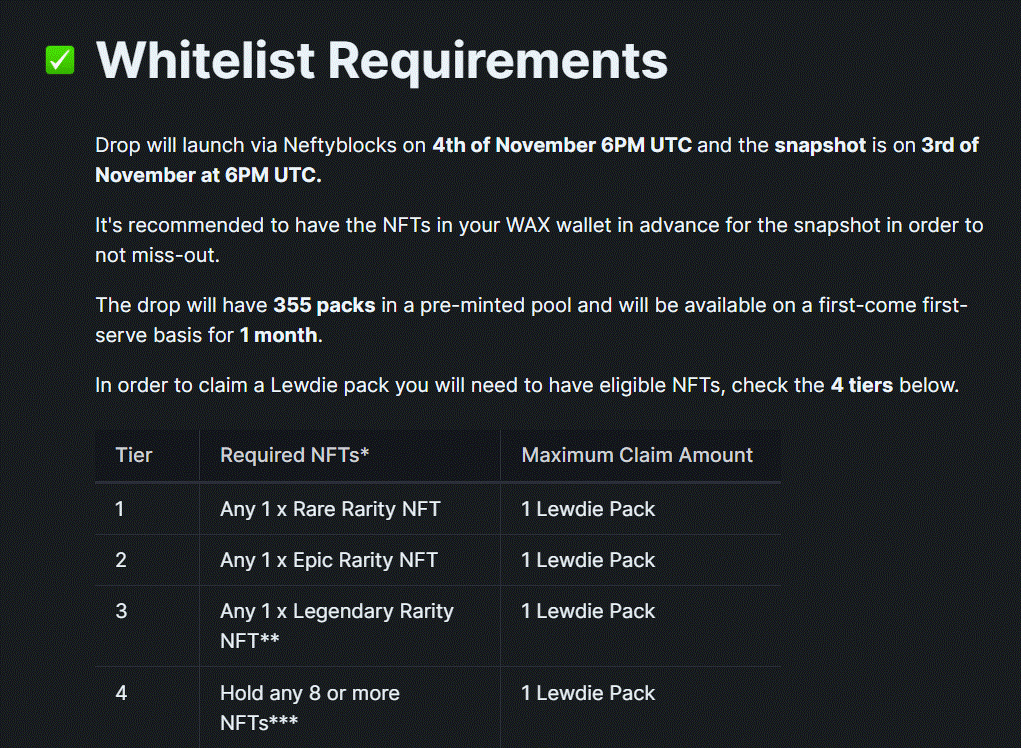Image resolution: width=1021 pixels, height=748 pixels.
Task: Click '1 Lewdie Pack' in tier 4 row
Action: (x=588, y=693)
